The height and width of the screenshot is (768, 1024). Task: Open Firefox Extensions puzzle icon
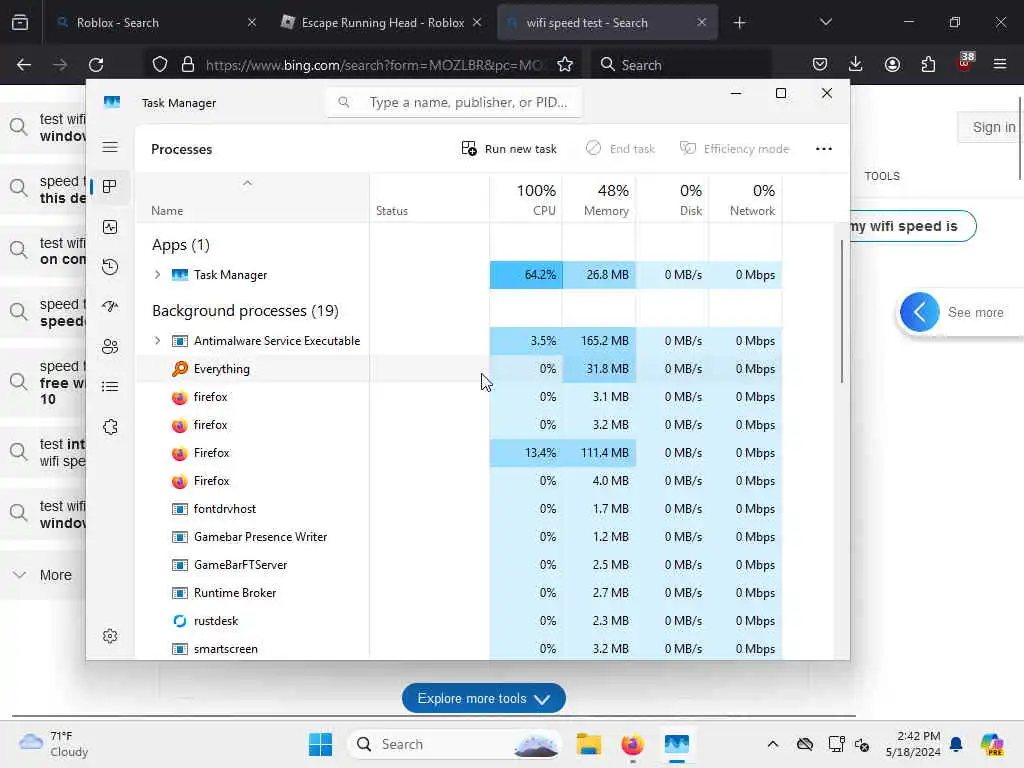[x=928, y=65]
